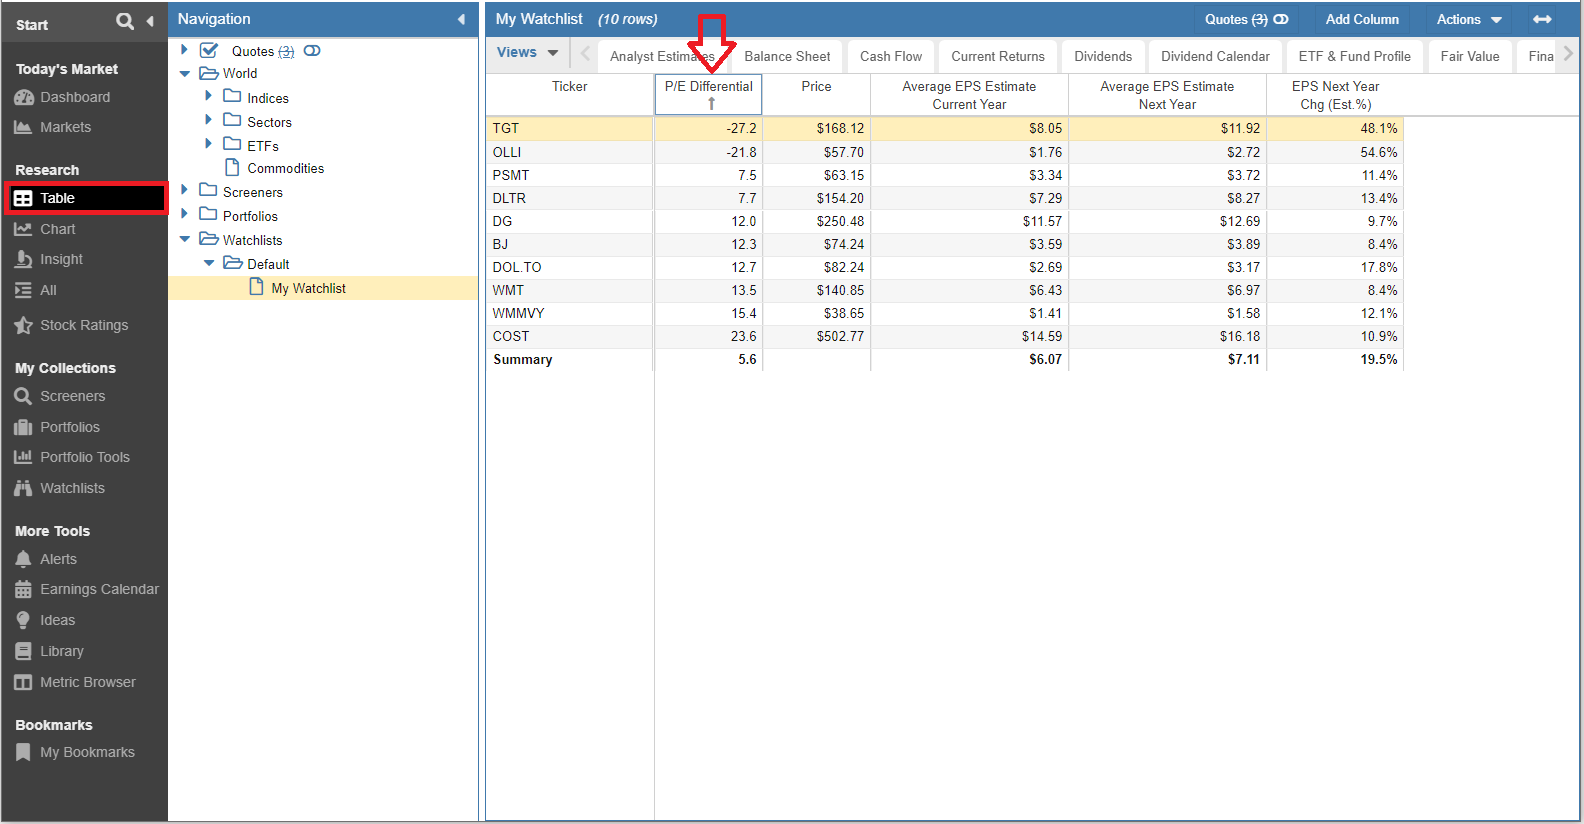Select My Watchlist in navigation tree
The image size is (1584, 824).
pos(308,288)
